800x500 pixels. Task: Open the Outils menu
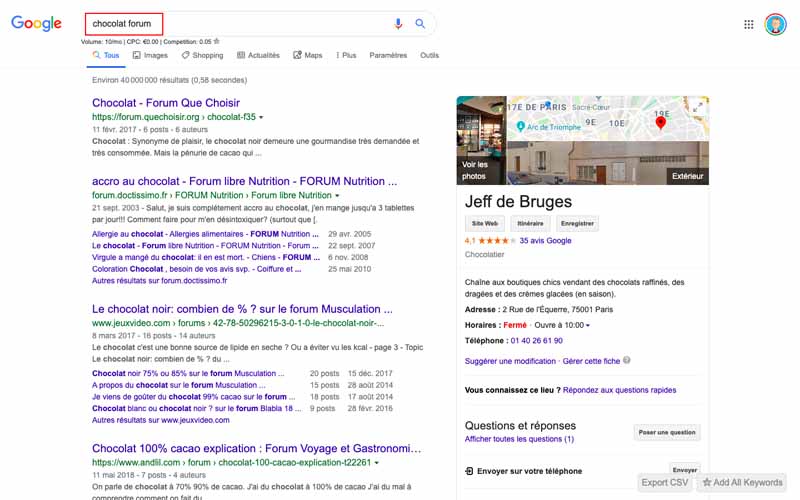pyautogui.click(x=429, y=55)
